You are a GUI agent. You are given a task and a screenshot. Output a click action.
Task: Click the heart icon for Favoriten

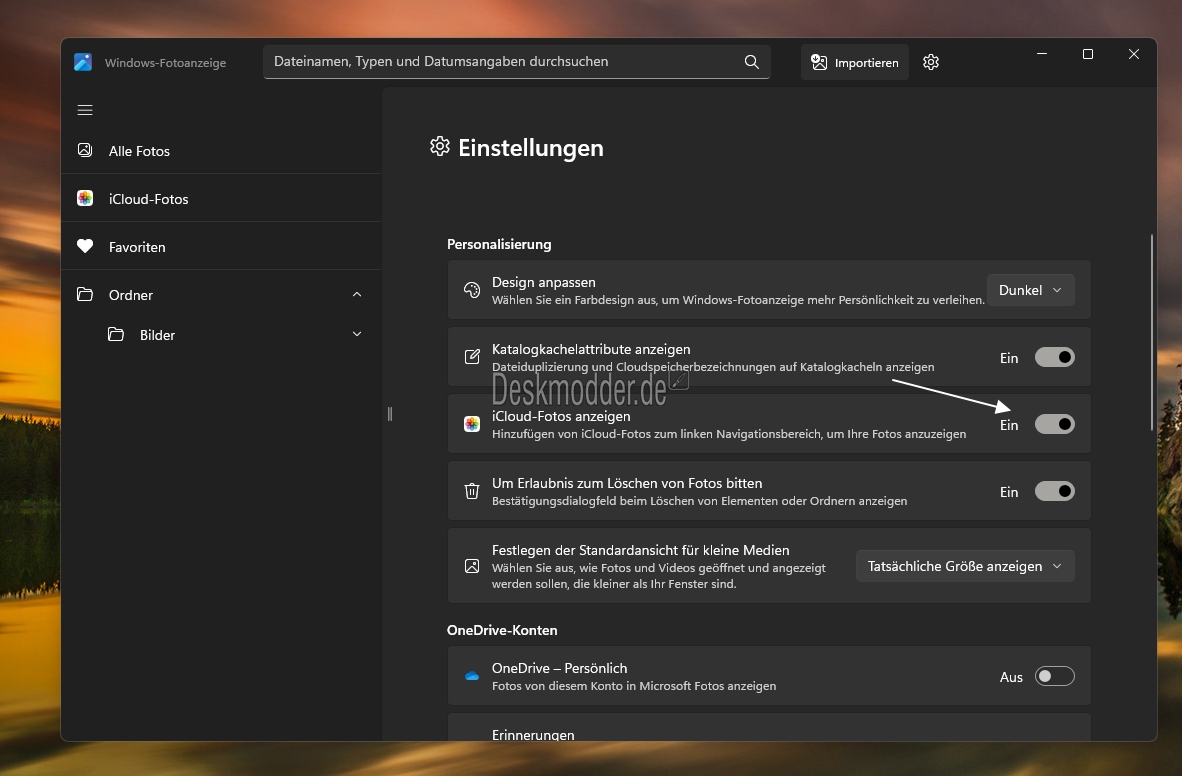[85, 247]
